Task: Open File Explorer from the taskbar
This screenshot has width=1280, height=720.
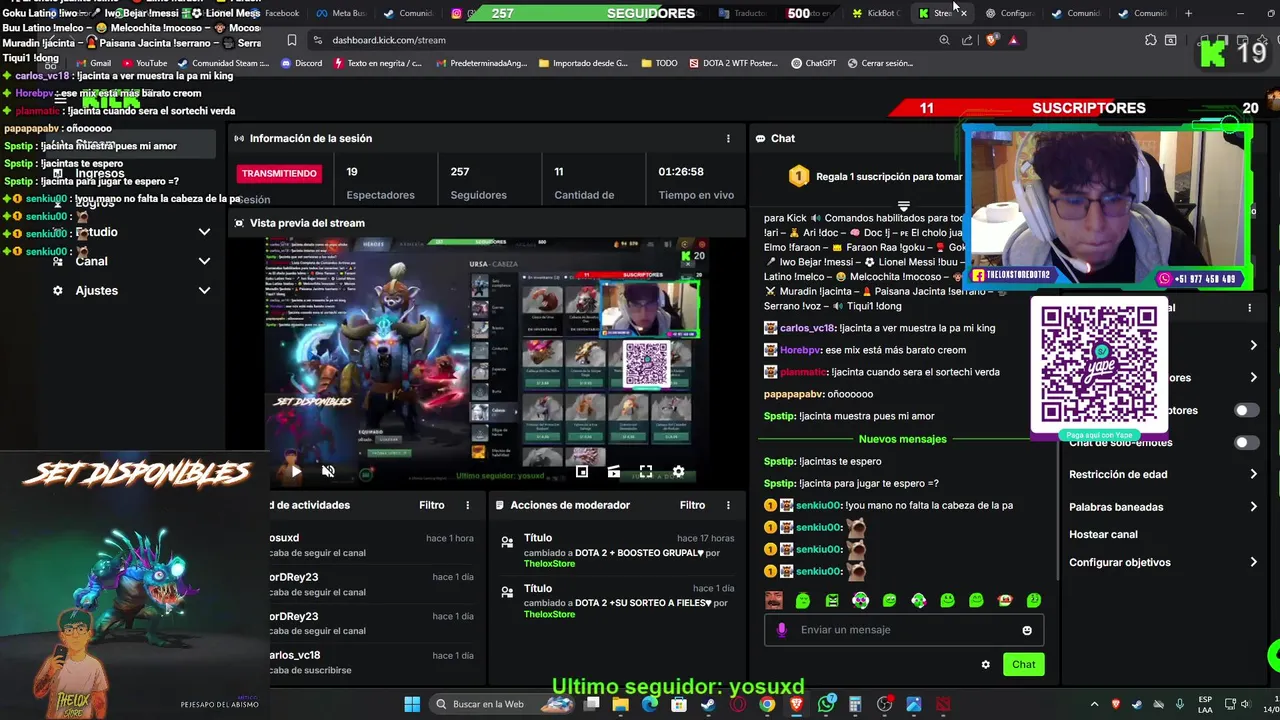Action: pyautogui.click(x=620, y=704)
